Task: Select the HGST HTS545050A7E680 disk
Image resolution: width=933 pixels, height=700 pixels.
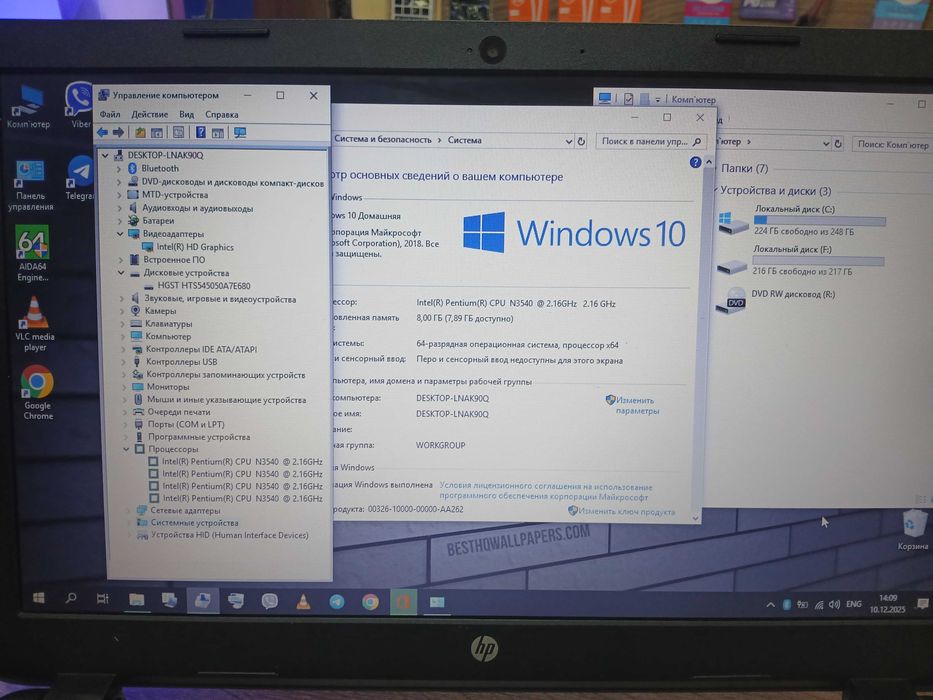Action: [x=203, y=286]
